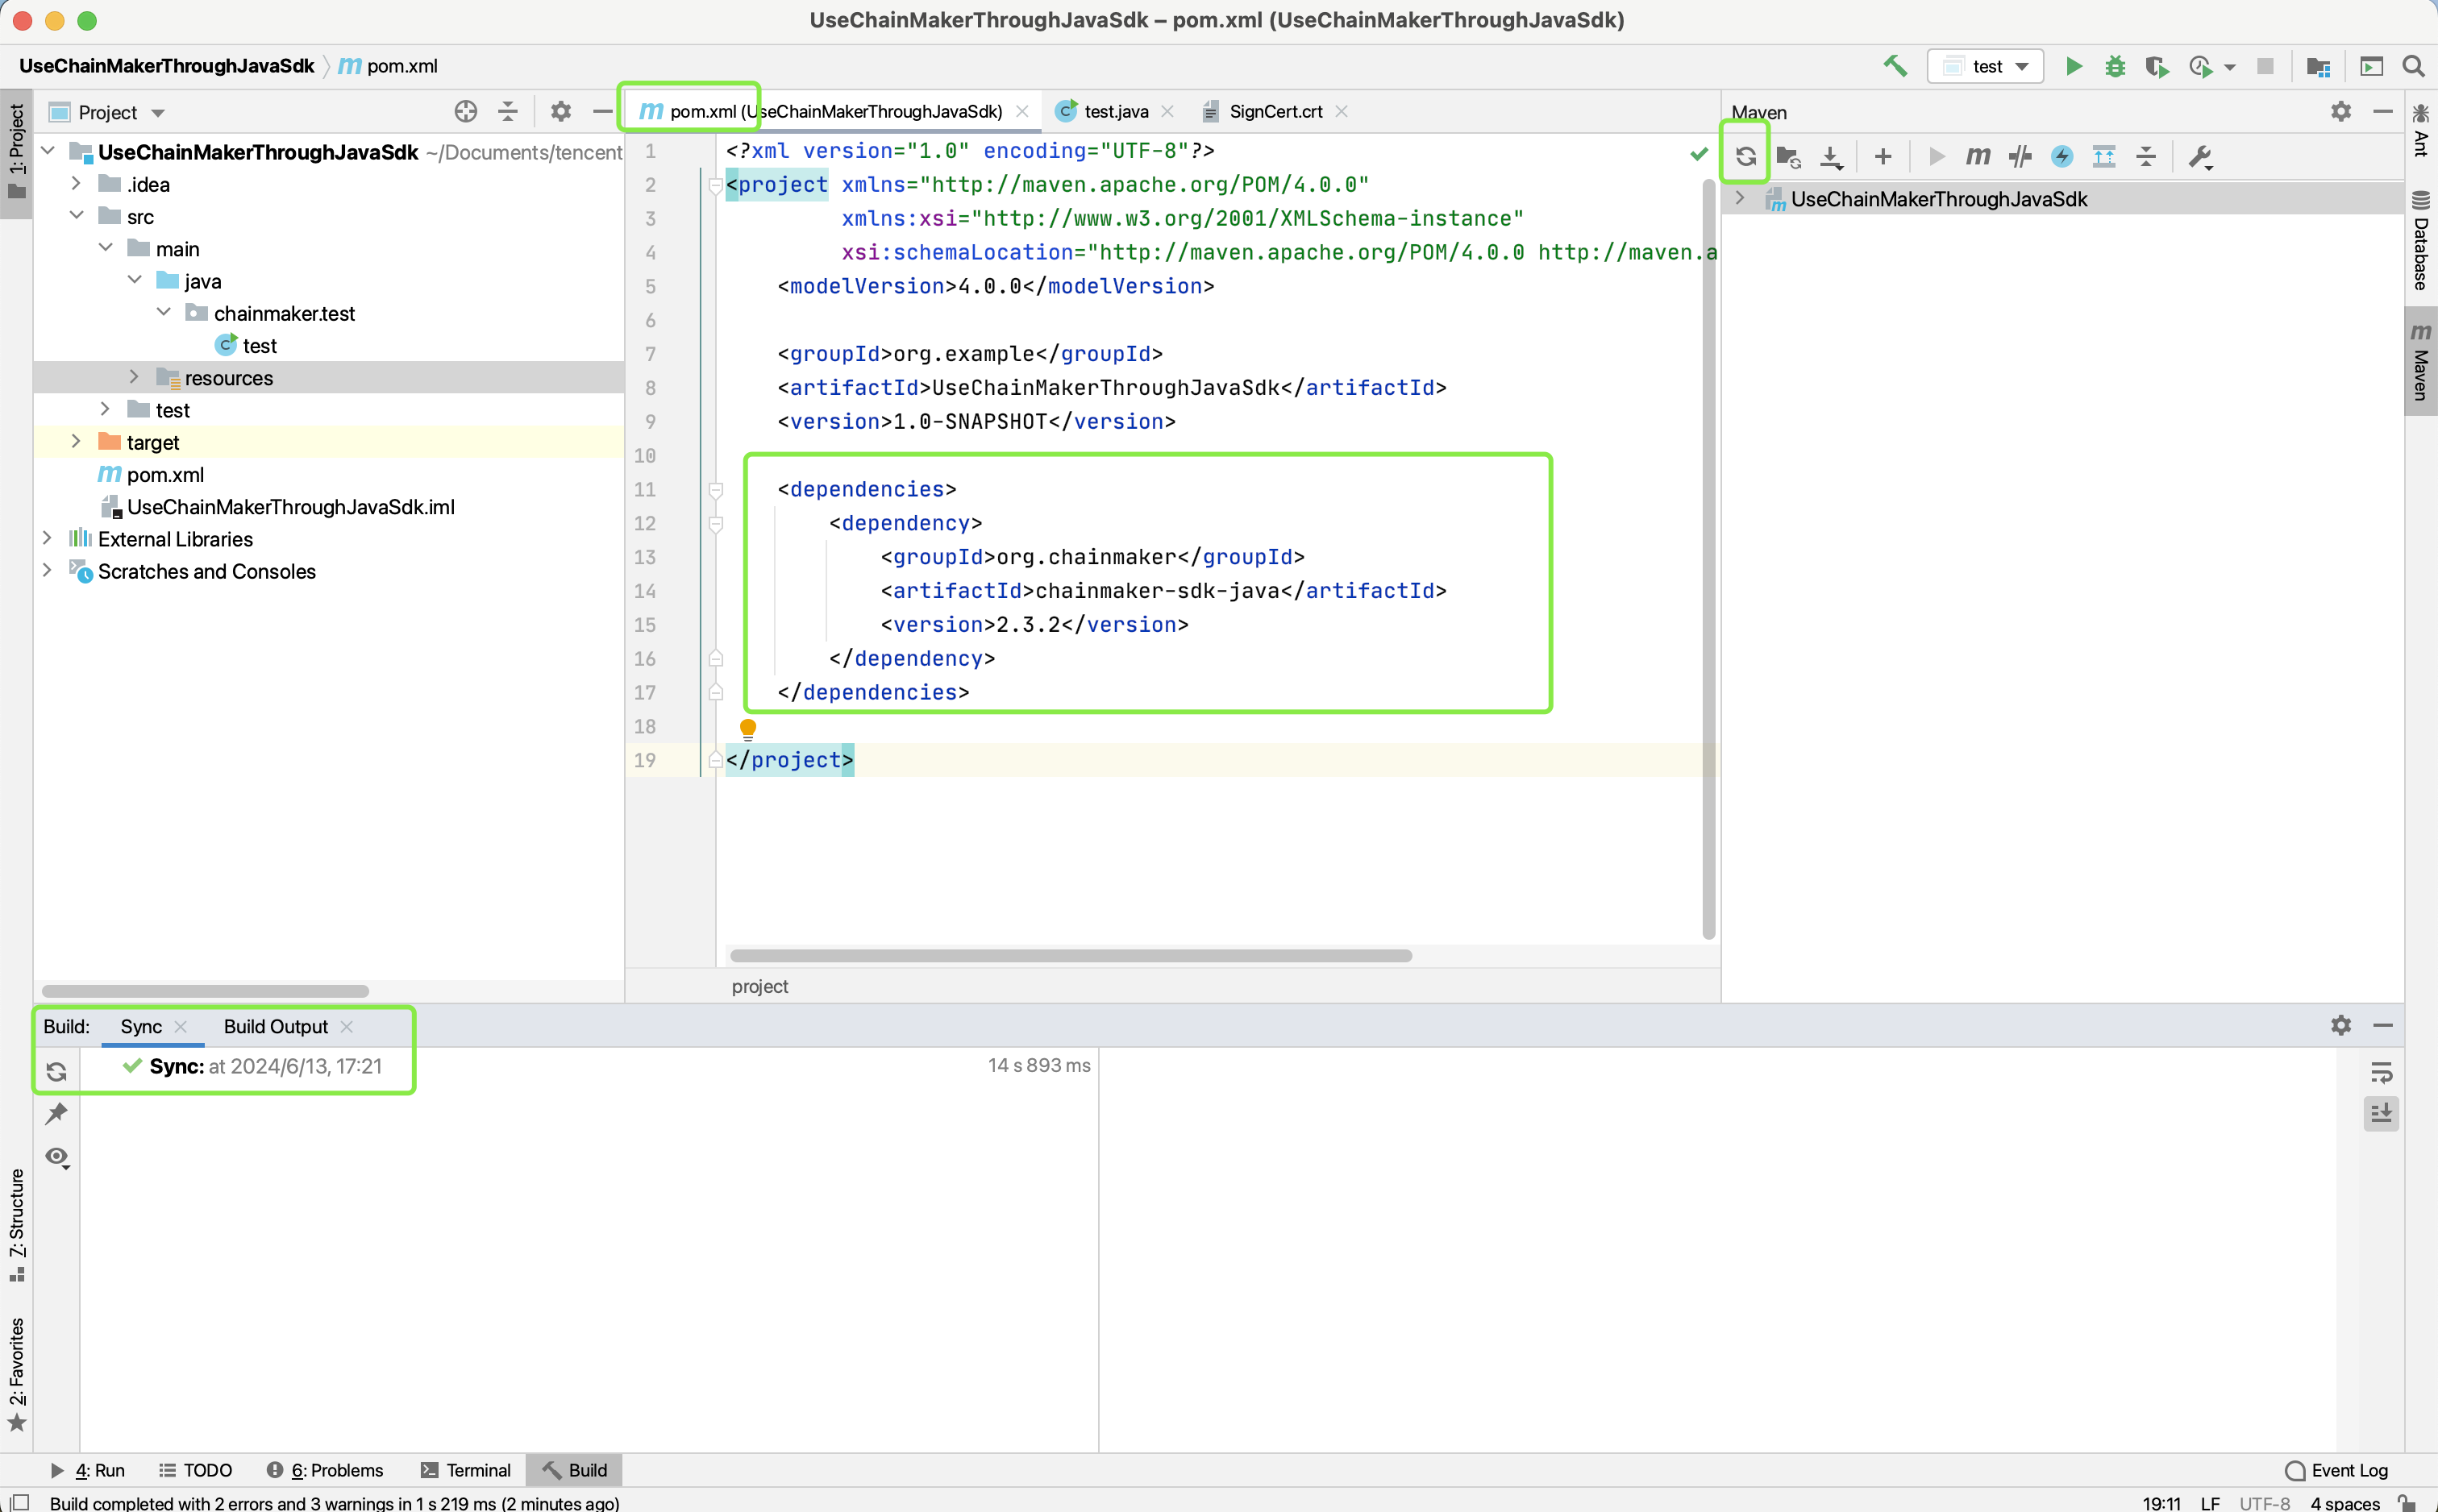Click the Maven Reload All Projects icon
This screenshot has height=1512, width=2438.
click(1745, 156)
